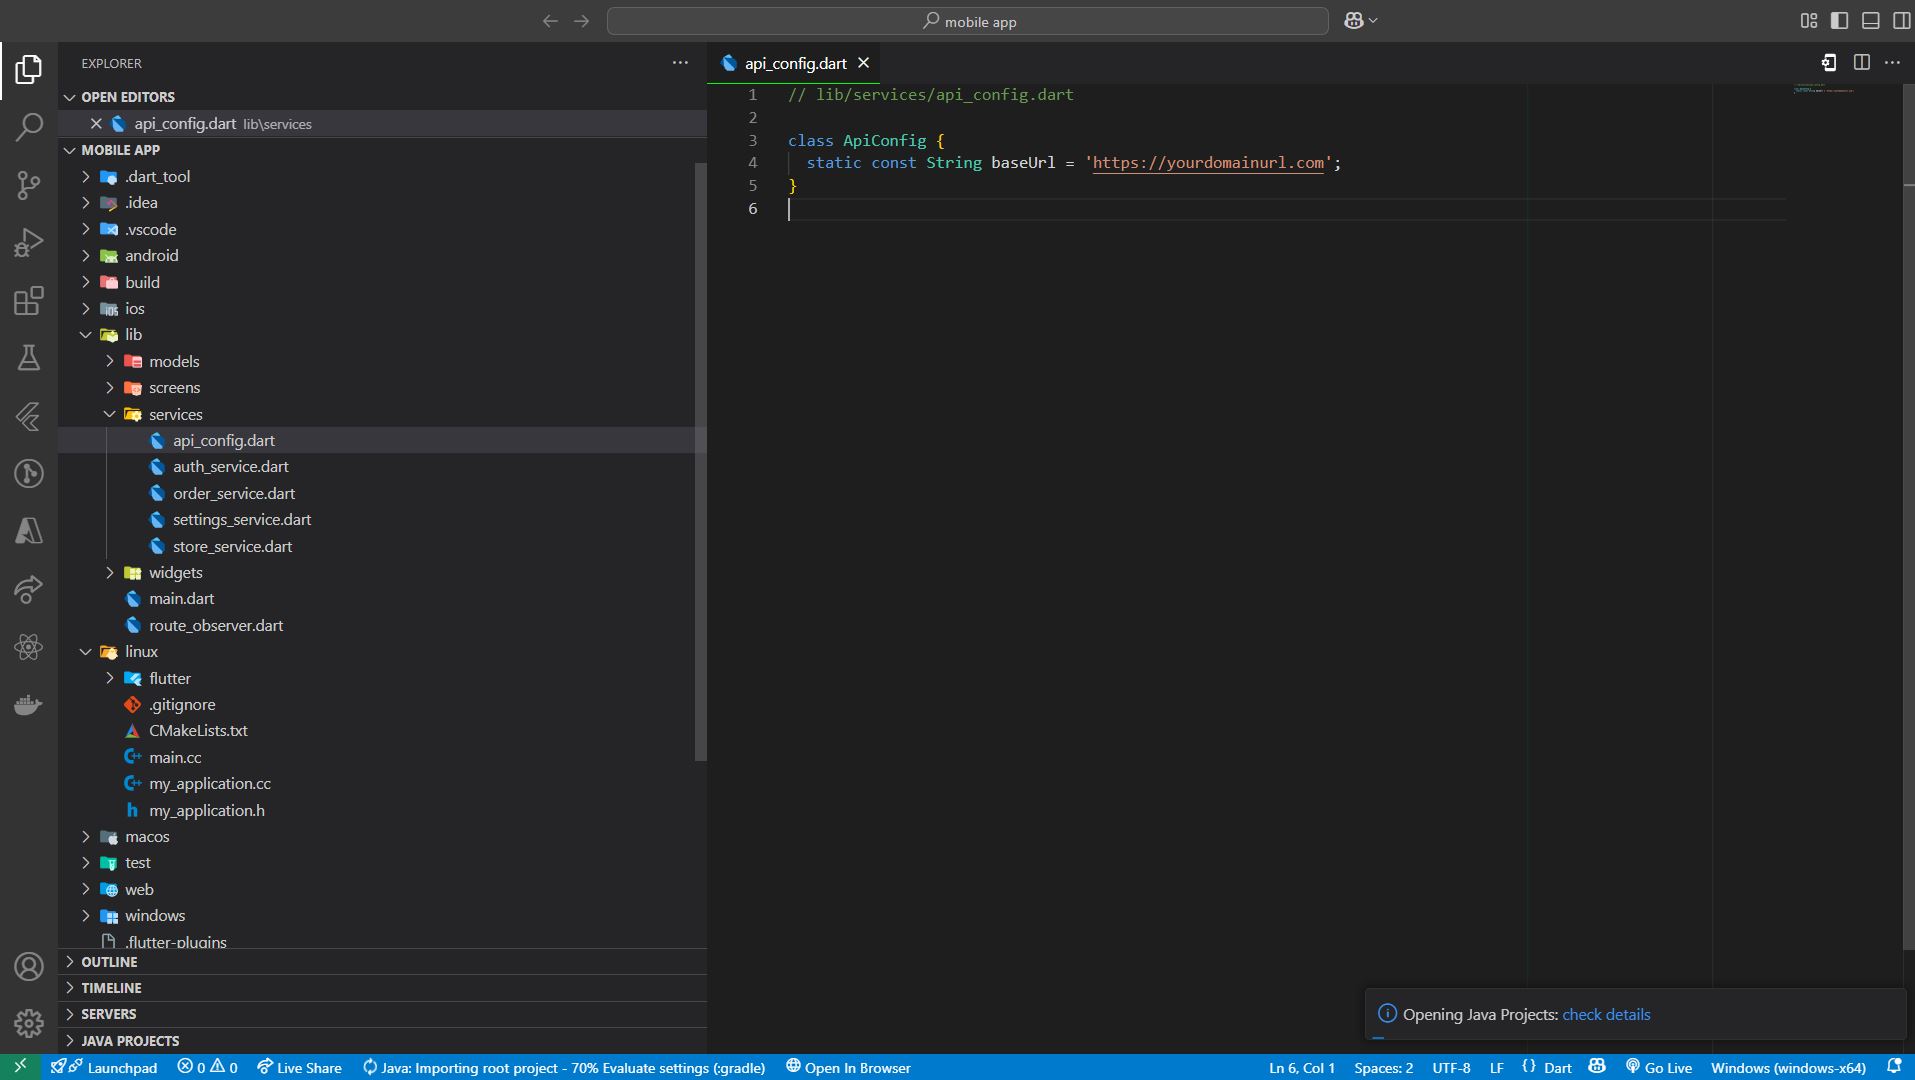Open the remote window indicator
Viewport: 1915px width, 1080px height.
pyautogui.click(x=20, y=1067)
